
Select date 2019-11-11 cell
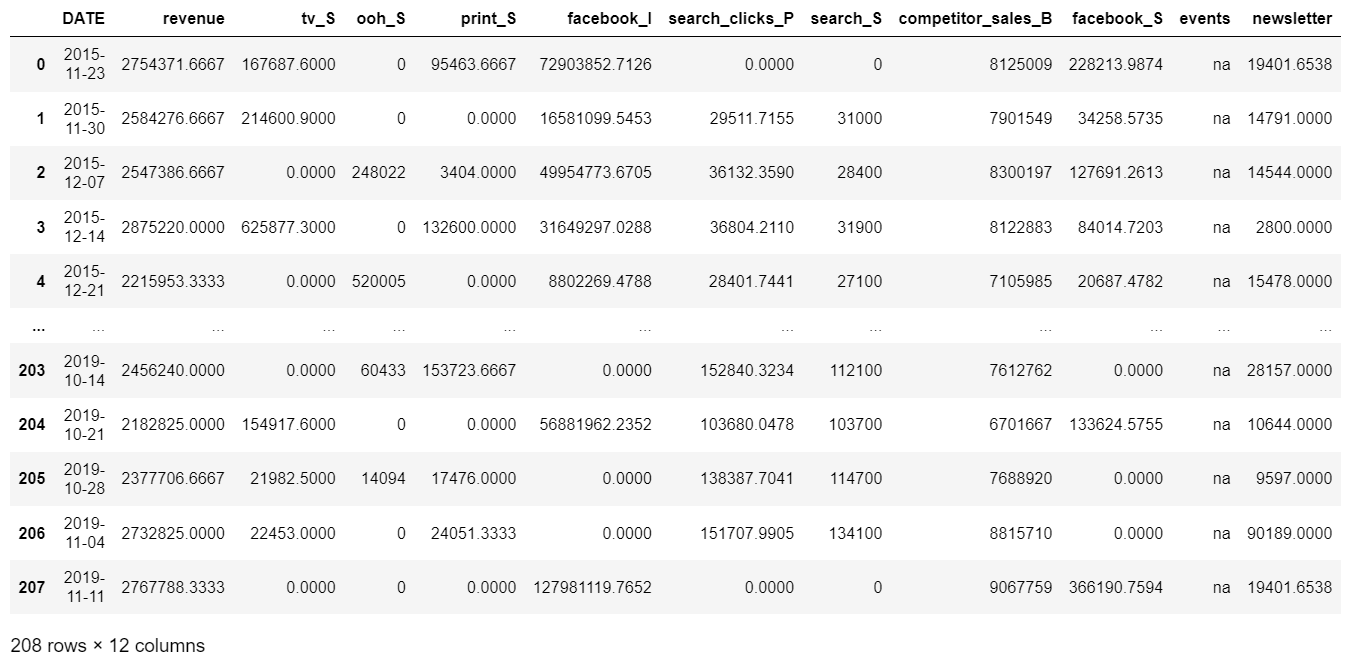[x=84, y=587]
